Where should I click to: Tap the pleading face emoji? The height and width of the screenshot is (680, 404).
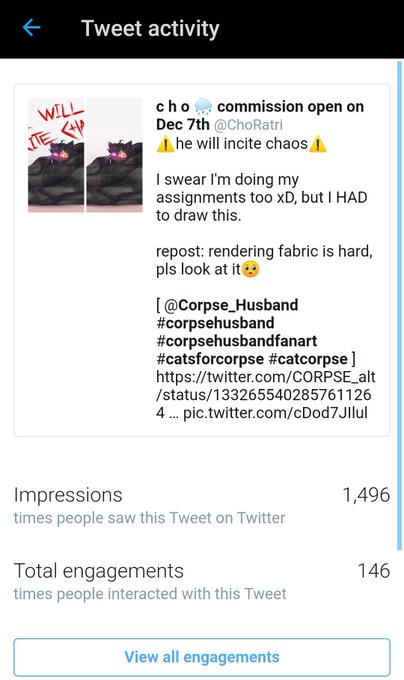[x=251, y=269]
